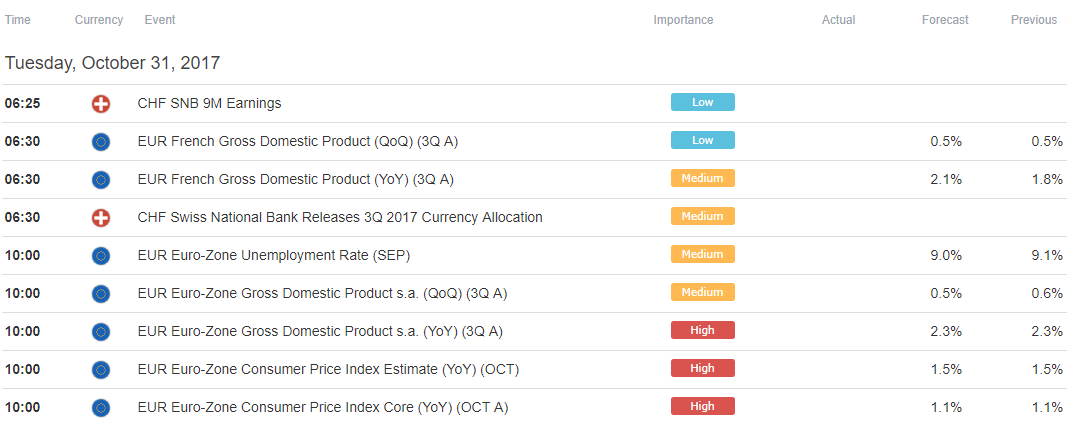This screenshot has width=1067, height=423.
Task: Click the High badge for Euro-Zone GDP YoY
Action: [x=702, y=331]
